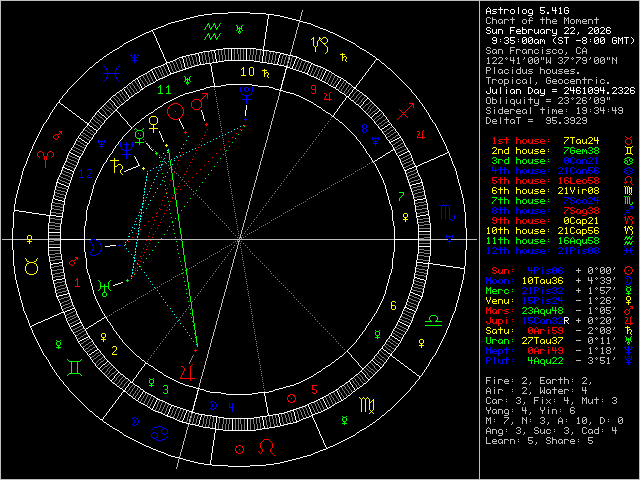This screenshot has width=640, height=480.
Task: Click red house number 1 in the wheel
Action: (x=78, y=282)
